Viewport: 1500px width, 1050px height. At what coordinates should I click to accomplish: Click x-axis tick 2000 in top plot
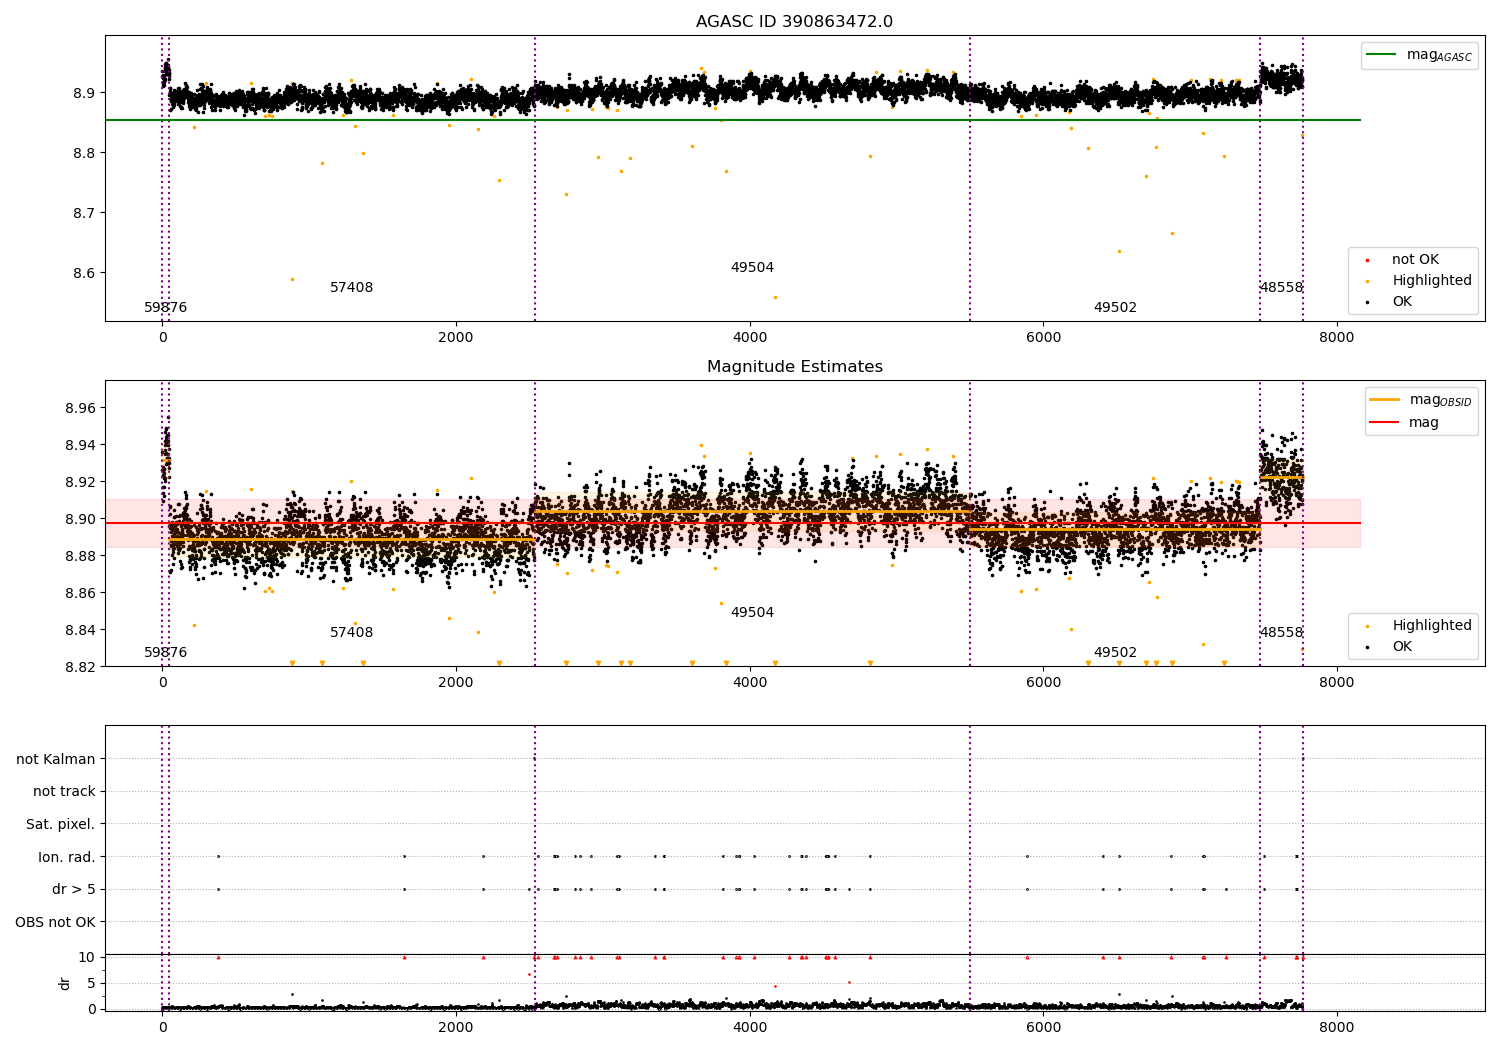point(456,338)
